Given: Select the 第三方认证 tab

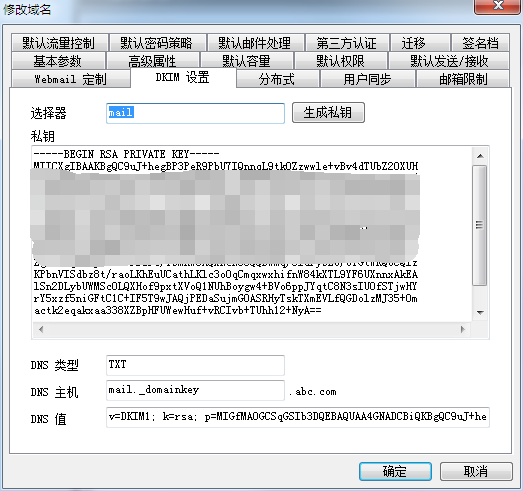Looking at the screenshot, I should pos(347,43).
